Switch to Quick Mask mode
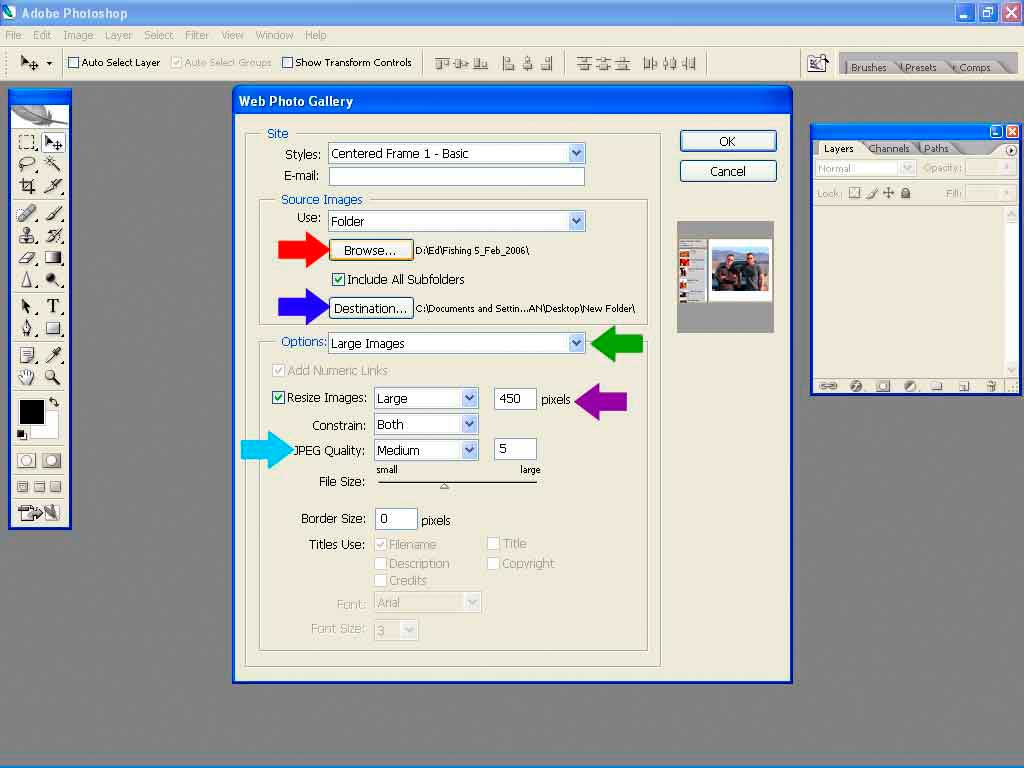 (52, 460)
